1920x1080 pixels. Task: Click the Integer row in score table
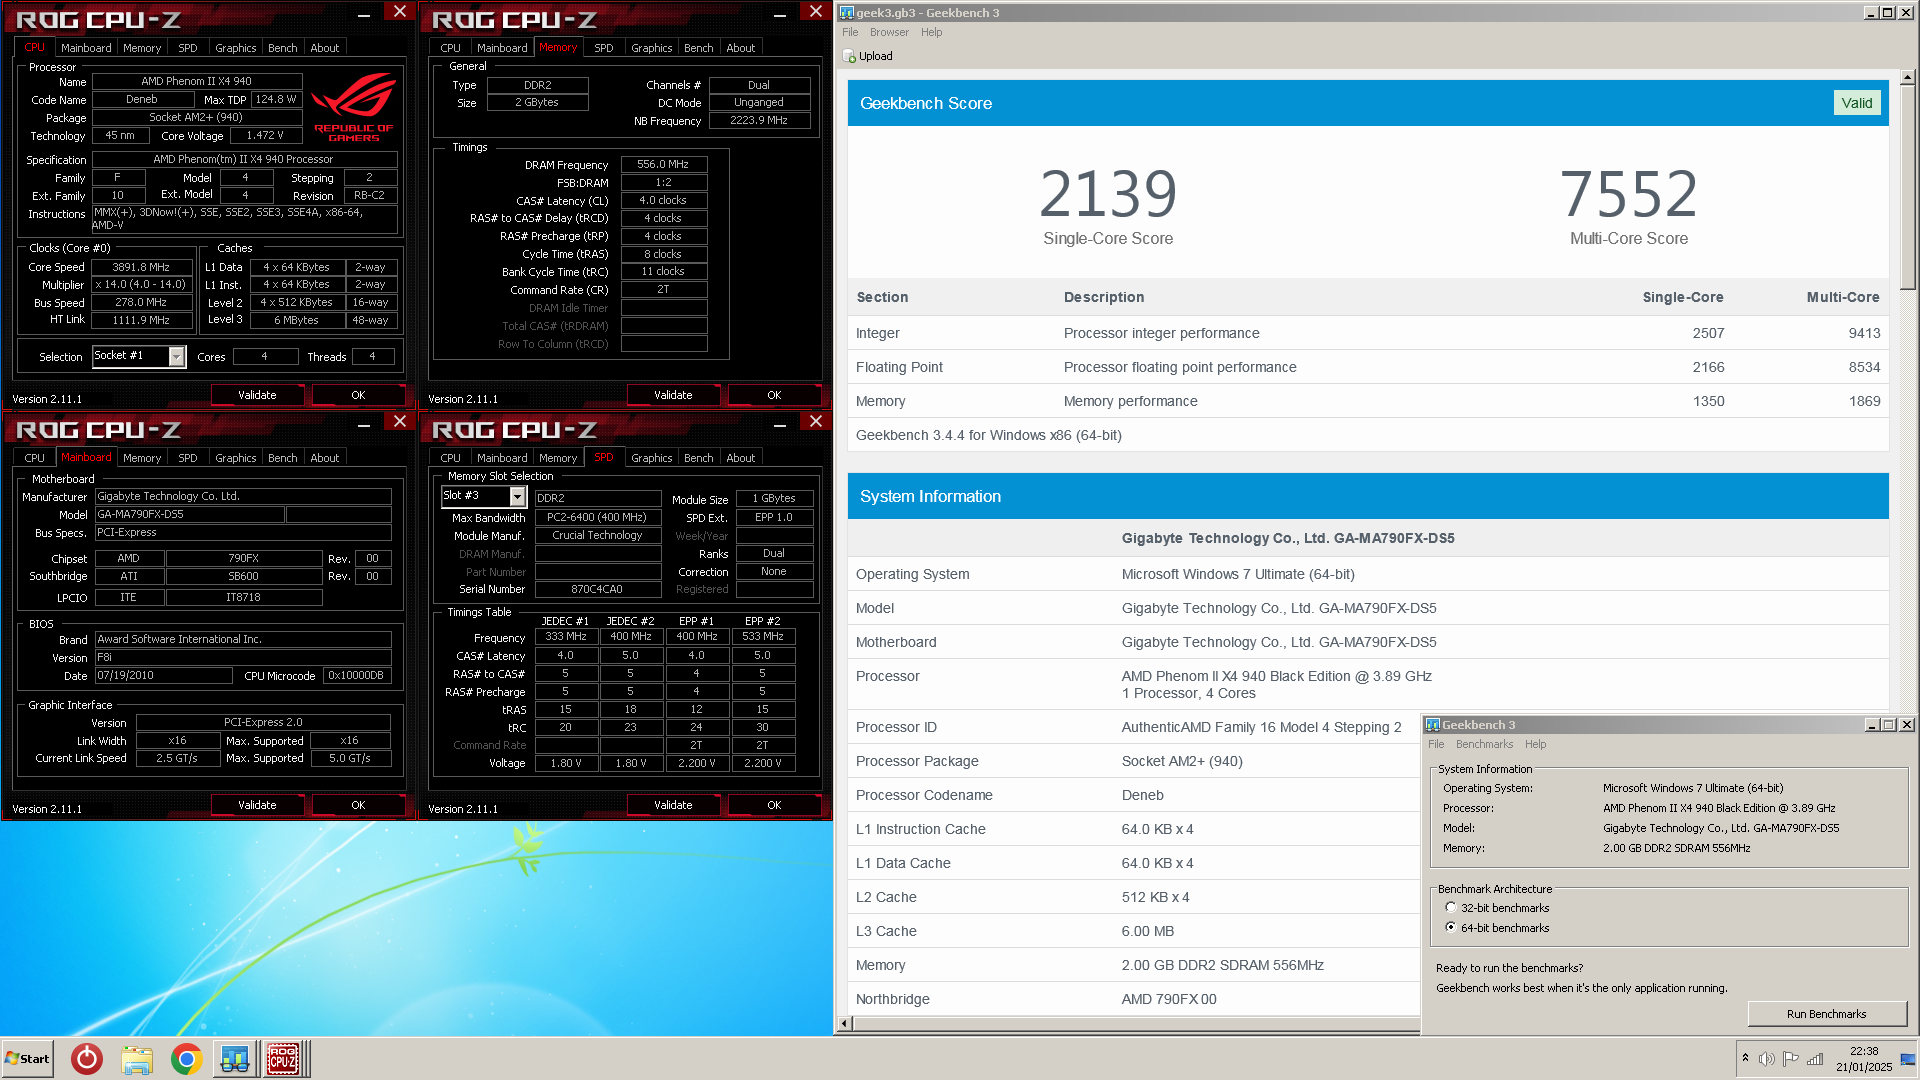[1368, 333]
